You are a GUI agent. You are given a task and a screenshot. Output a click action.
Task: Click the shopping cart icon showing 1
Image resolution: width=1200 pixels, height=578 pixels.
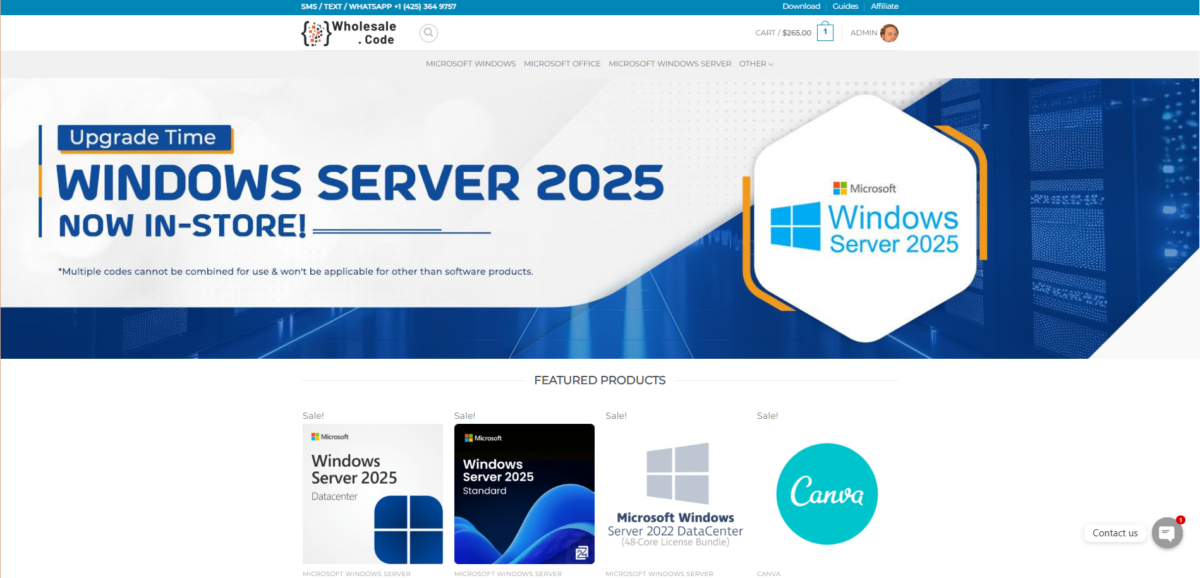pyautogui.click(x=825, y=32)
